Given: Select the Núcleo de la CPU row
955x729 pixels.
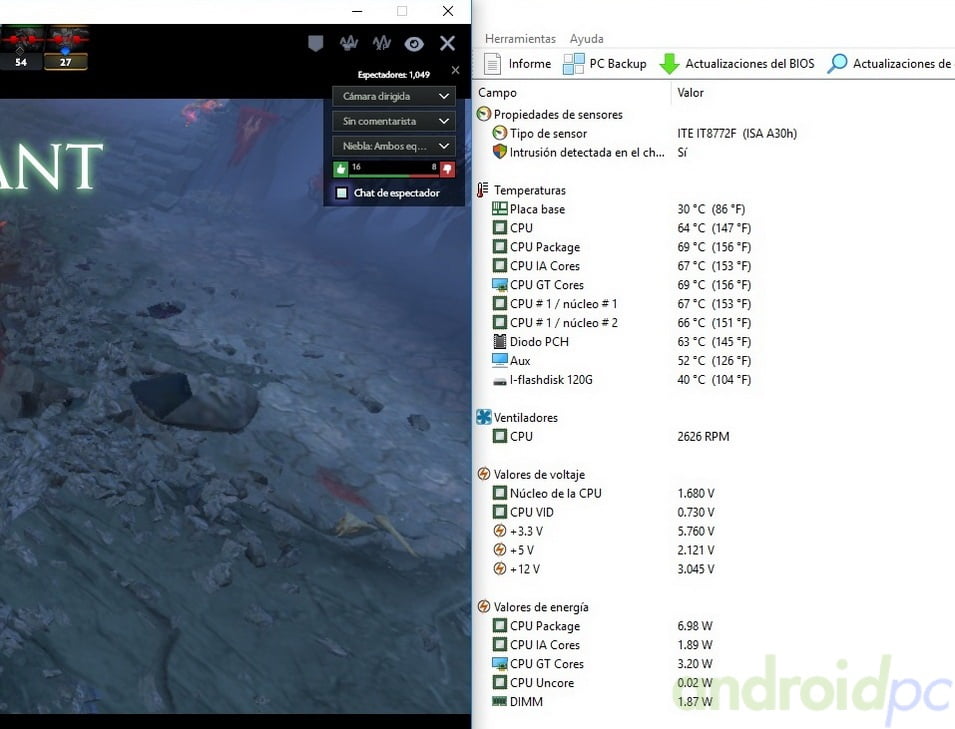Looking at the screenshot, I should [x=604, y=493].
